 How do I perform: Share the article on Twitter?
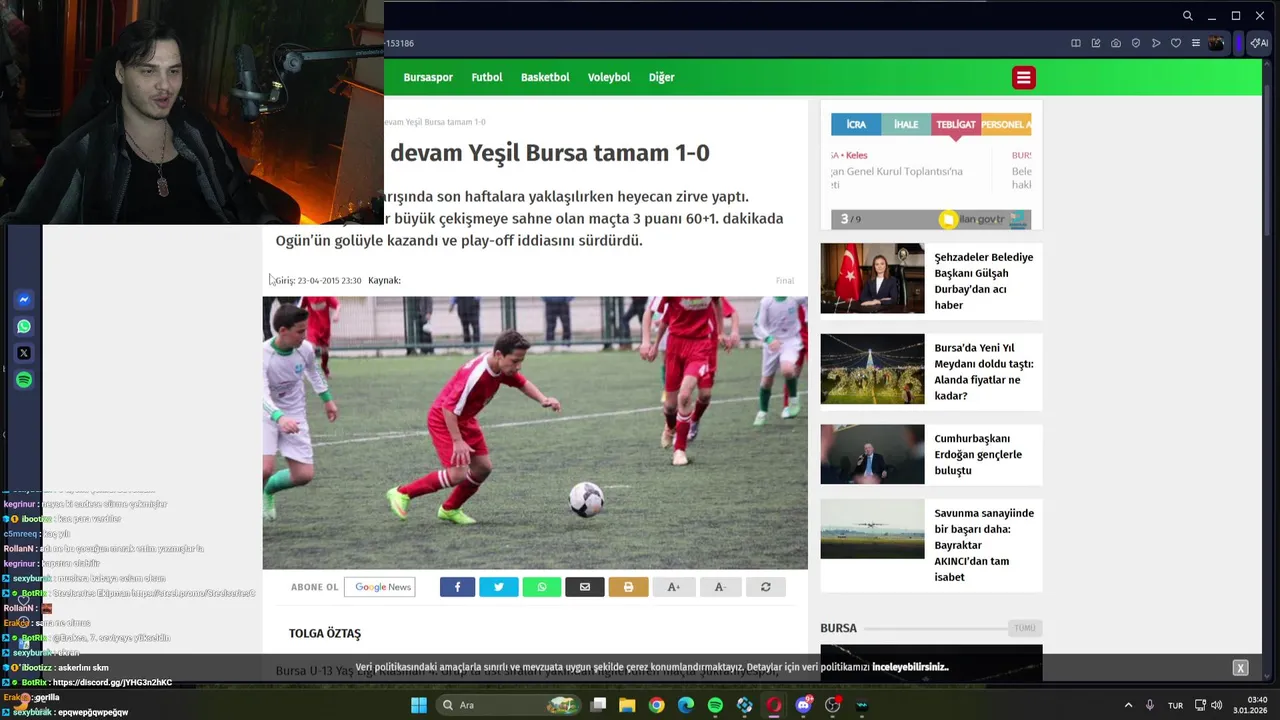pyautogui.click(x=499, y=587)
